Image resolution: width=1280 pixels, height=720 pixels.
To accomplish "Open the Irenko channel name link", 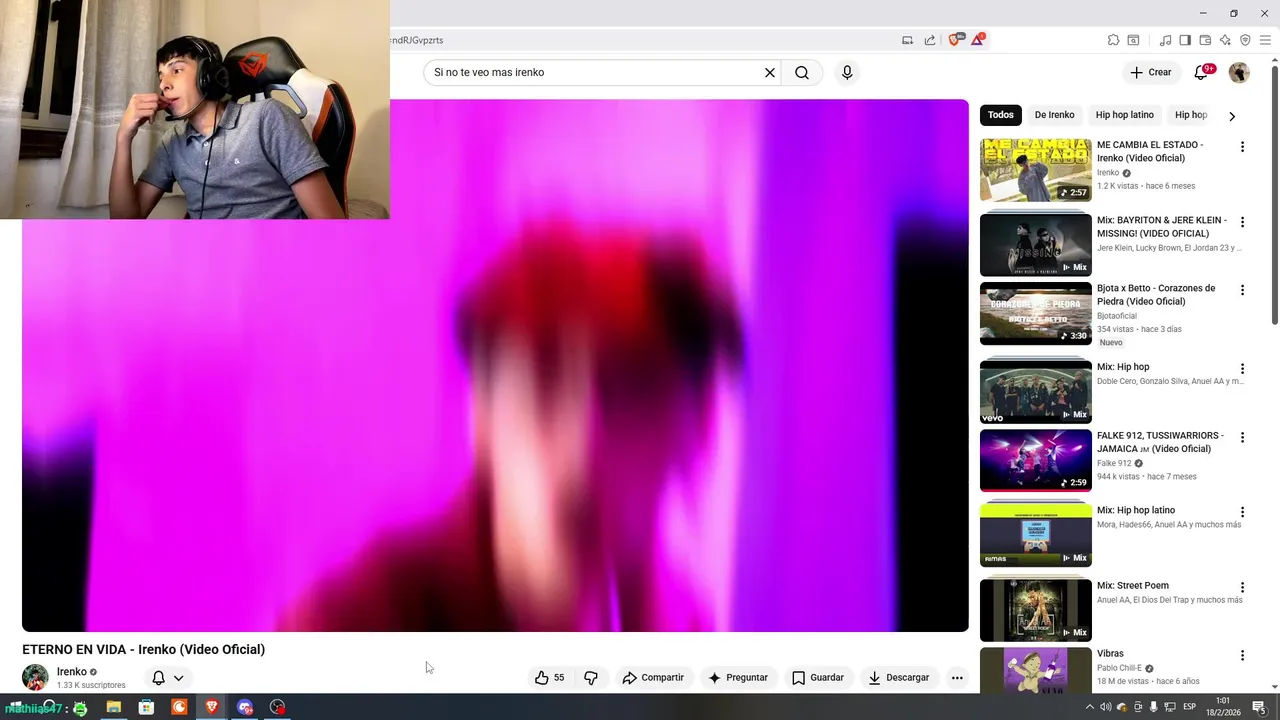I will click(72, 672).
